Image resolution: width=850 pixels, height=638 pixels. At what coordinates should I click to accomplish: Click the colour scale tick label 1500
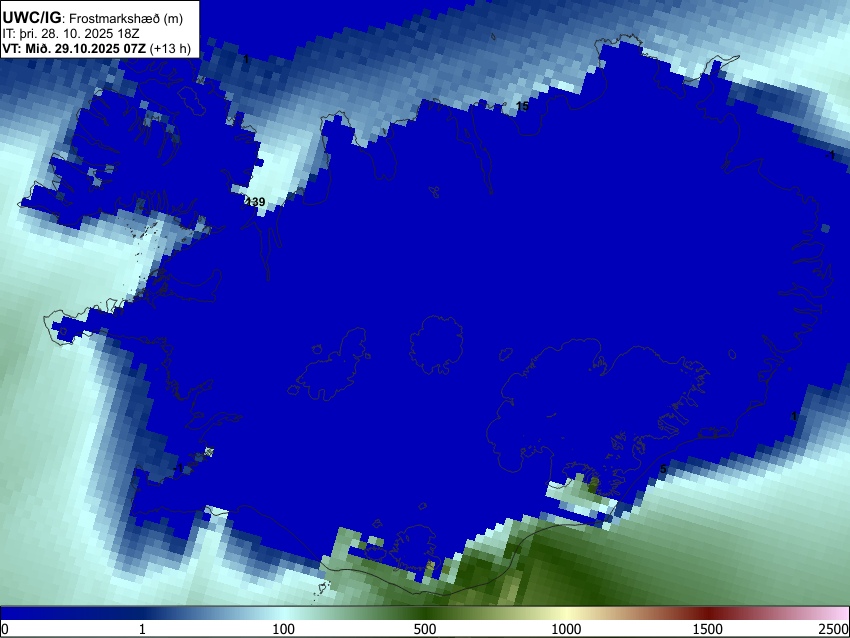(x=708, y=629)
